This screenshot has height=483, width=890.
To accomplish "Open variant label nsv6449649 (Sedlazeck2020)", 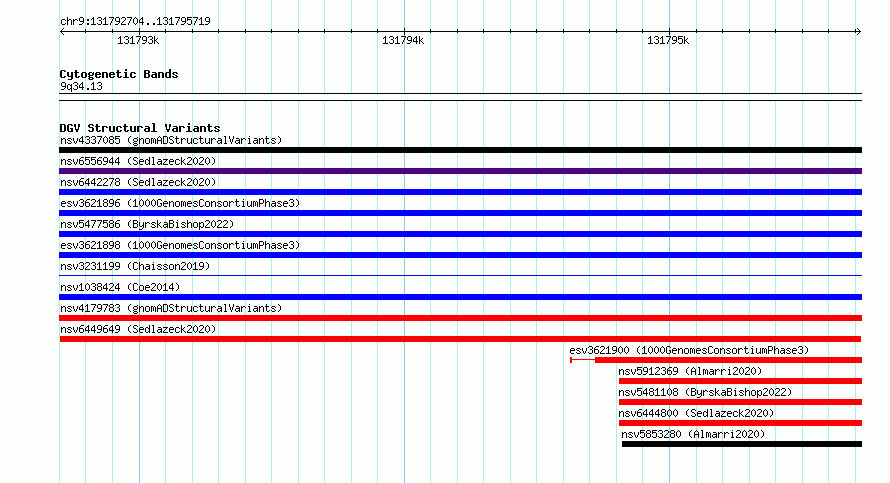I will pyautogui.click(x=138, y=329).
